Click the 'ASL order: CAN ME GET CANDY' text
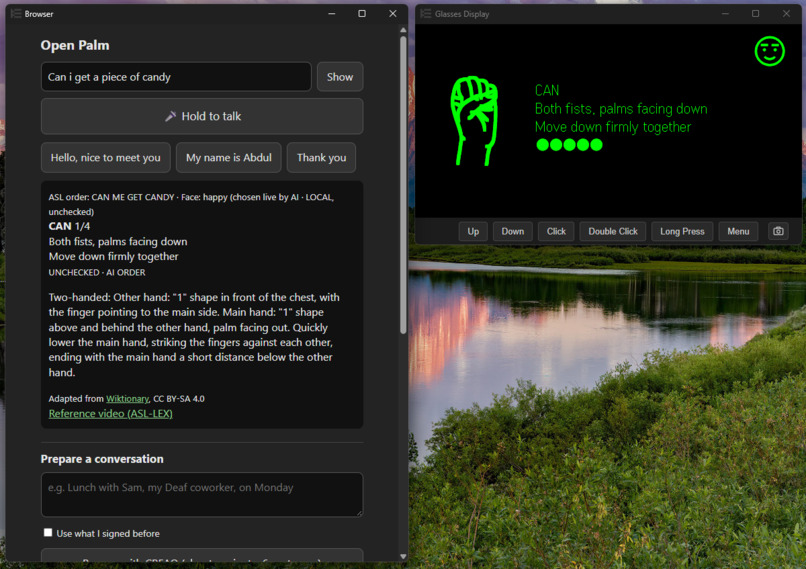806x569 pixels. pos(112,197)
